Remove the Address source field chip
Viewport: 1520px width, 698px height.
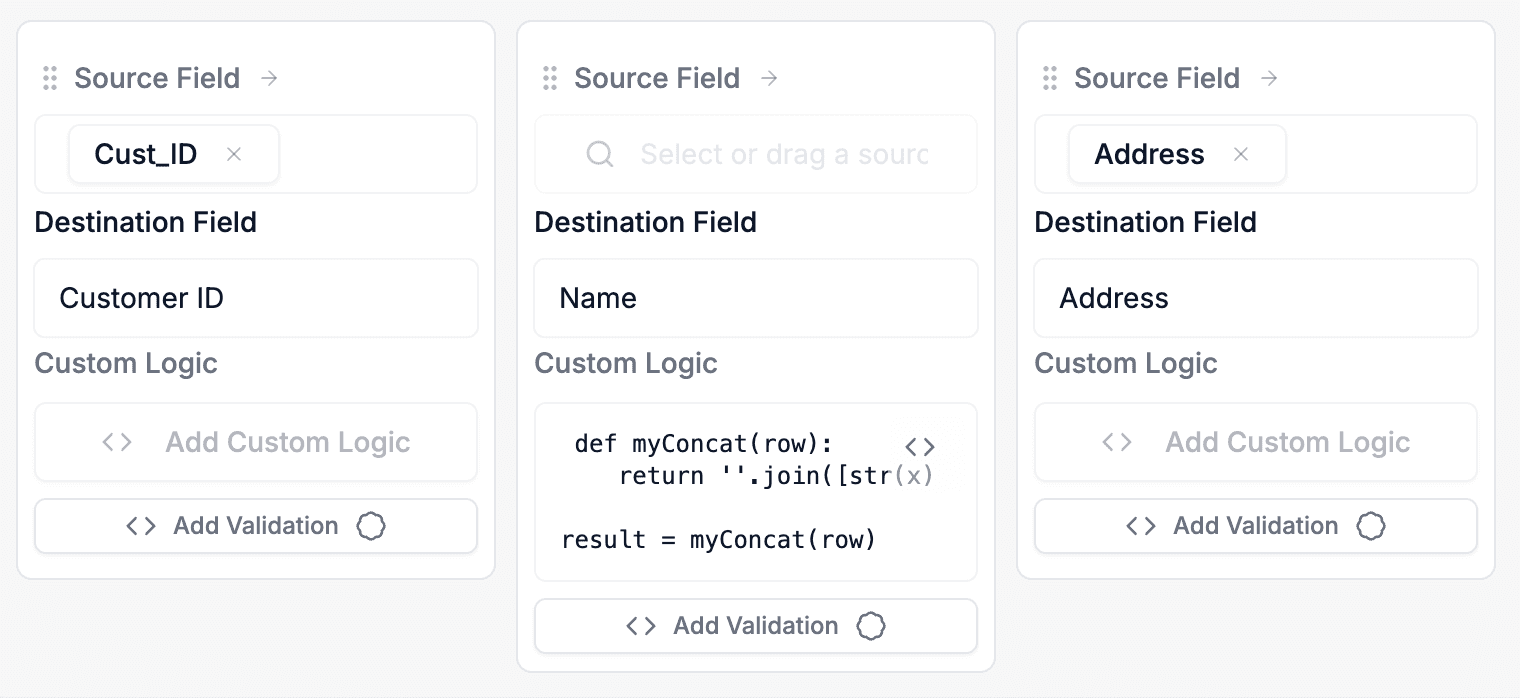(x=1241, y=154)
